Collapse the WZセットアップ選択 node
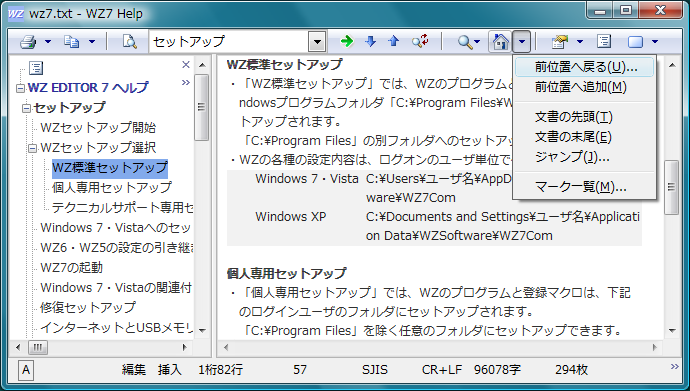Screen dimensions: 690x391 [x=32, y=148]
